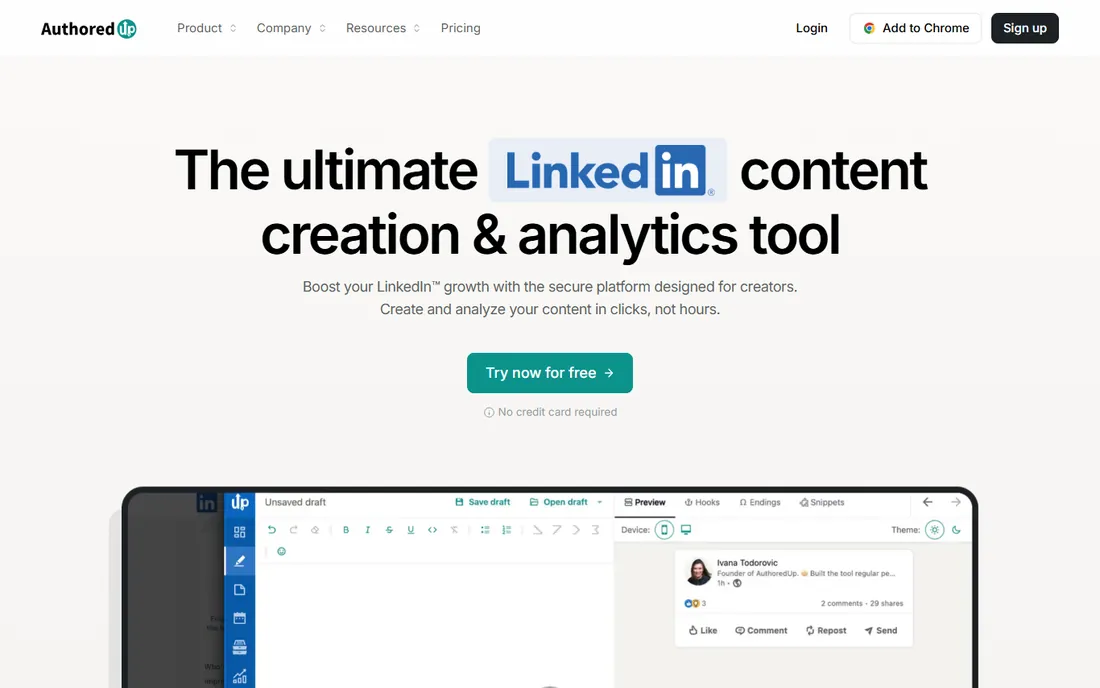The image size is (1100, 688).
Task: Click the Bold formatting icon
Action: click(x=346, y=530)
